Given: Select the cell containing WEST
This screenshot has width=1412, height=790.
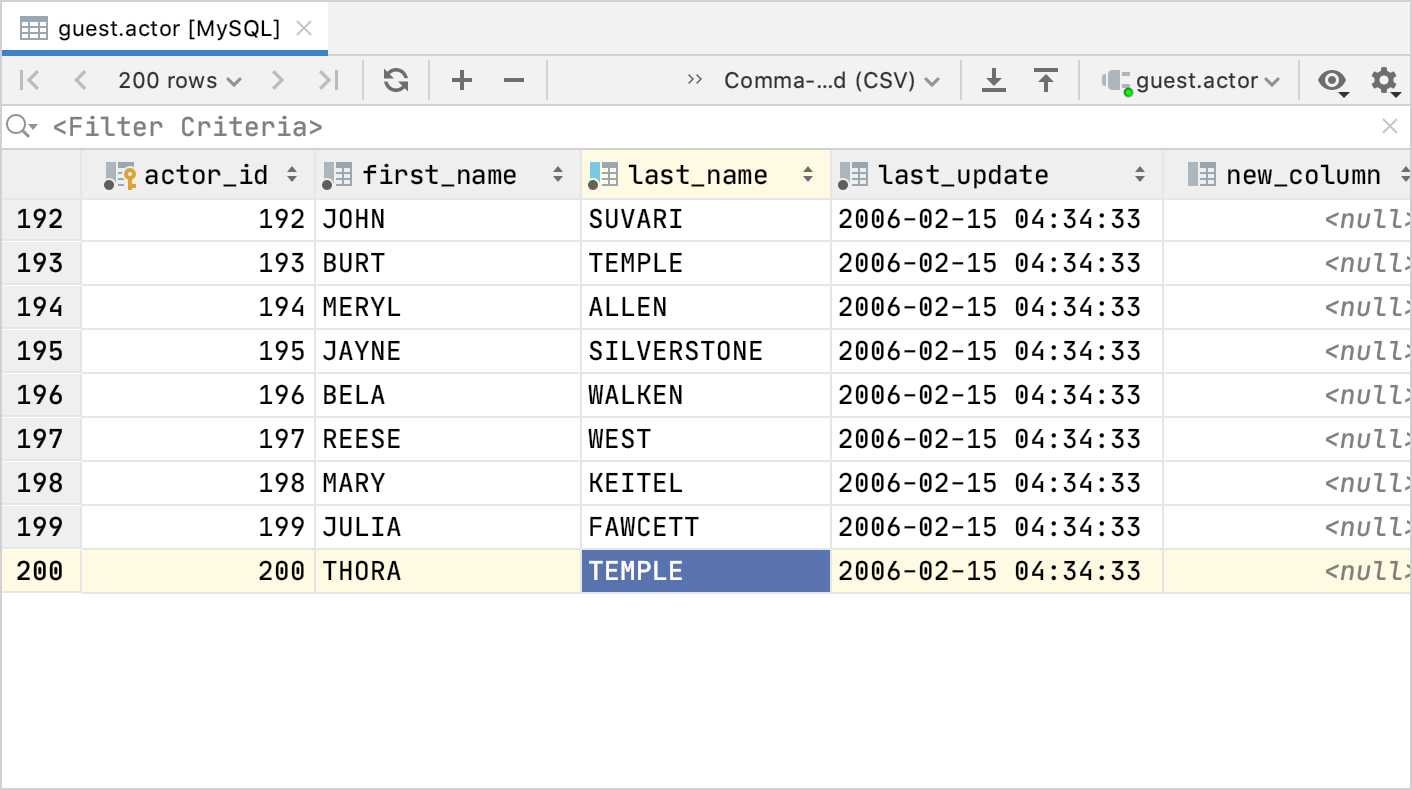Looking at the screenshot, I should pos(705,439).
